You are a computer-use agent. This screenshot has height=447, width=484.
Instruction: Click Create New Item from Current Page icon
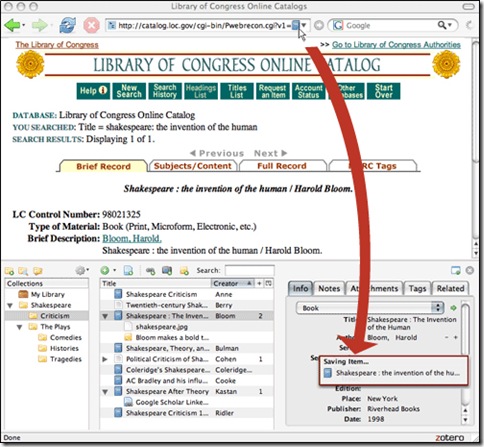(128, 270)
